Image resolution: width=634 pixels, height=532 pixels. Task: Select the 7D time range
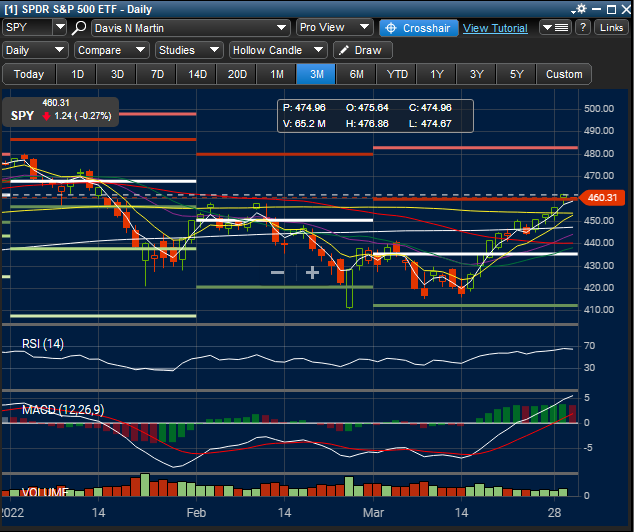coord(157,74)
